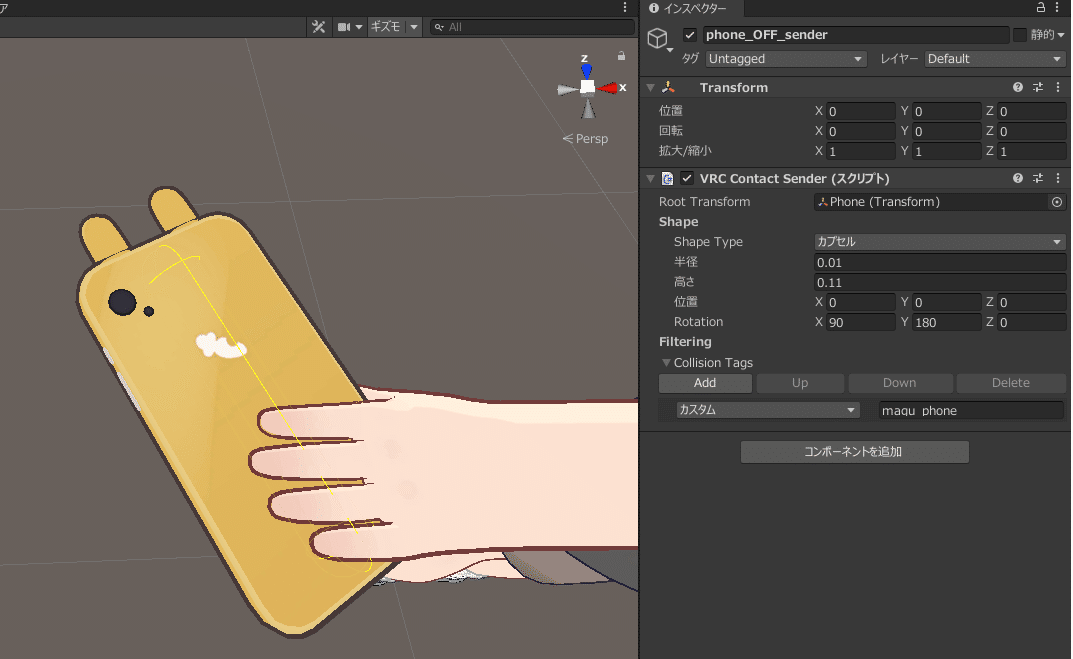Open the Inspector panel three-dot menu
This screenshot has width=1073, height=659.
coord(1058,8)
